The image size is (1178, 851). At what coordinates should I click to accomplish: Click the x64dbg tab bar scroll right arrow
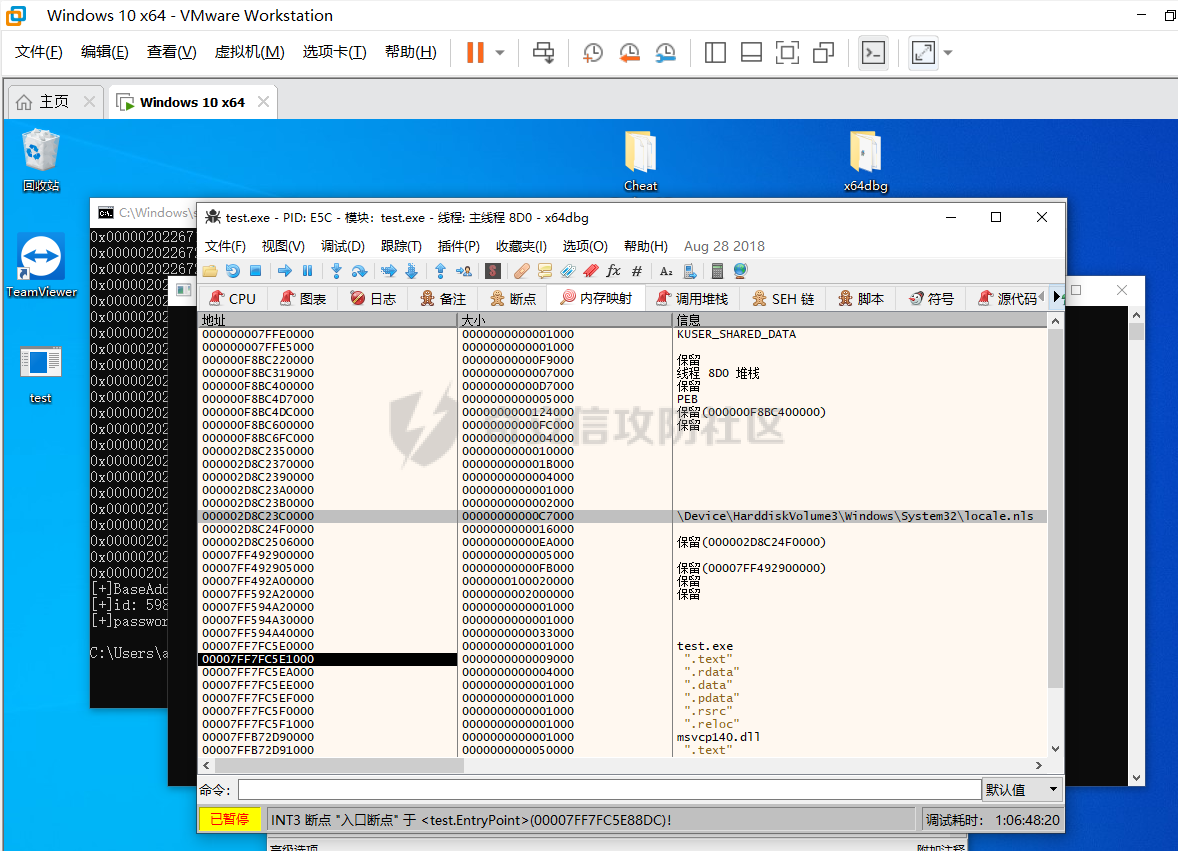(x=1058, y=297)
